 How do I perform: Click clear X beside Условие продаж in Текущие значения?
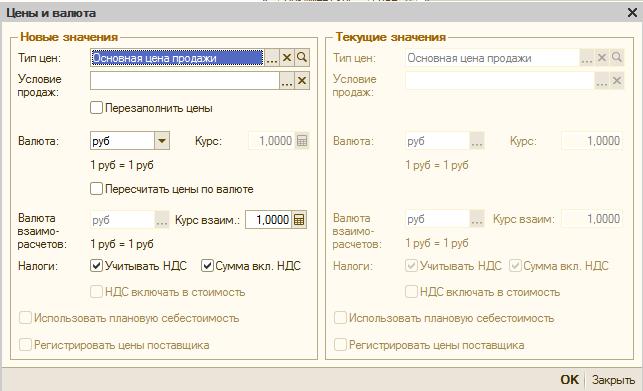pyautogui.click(x=617, y=81)
